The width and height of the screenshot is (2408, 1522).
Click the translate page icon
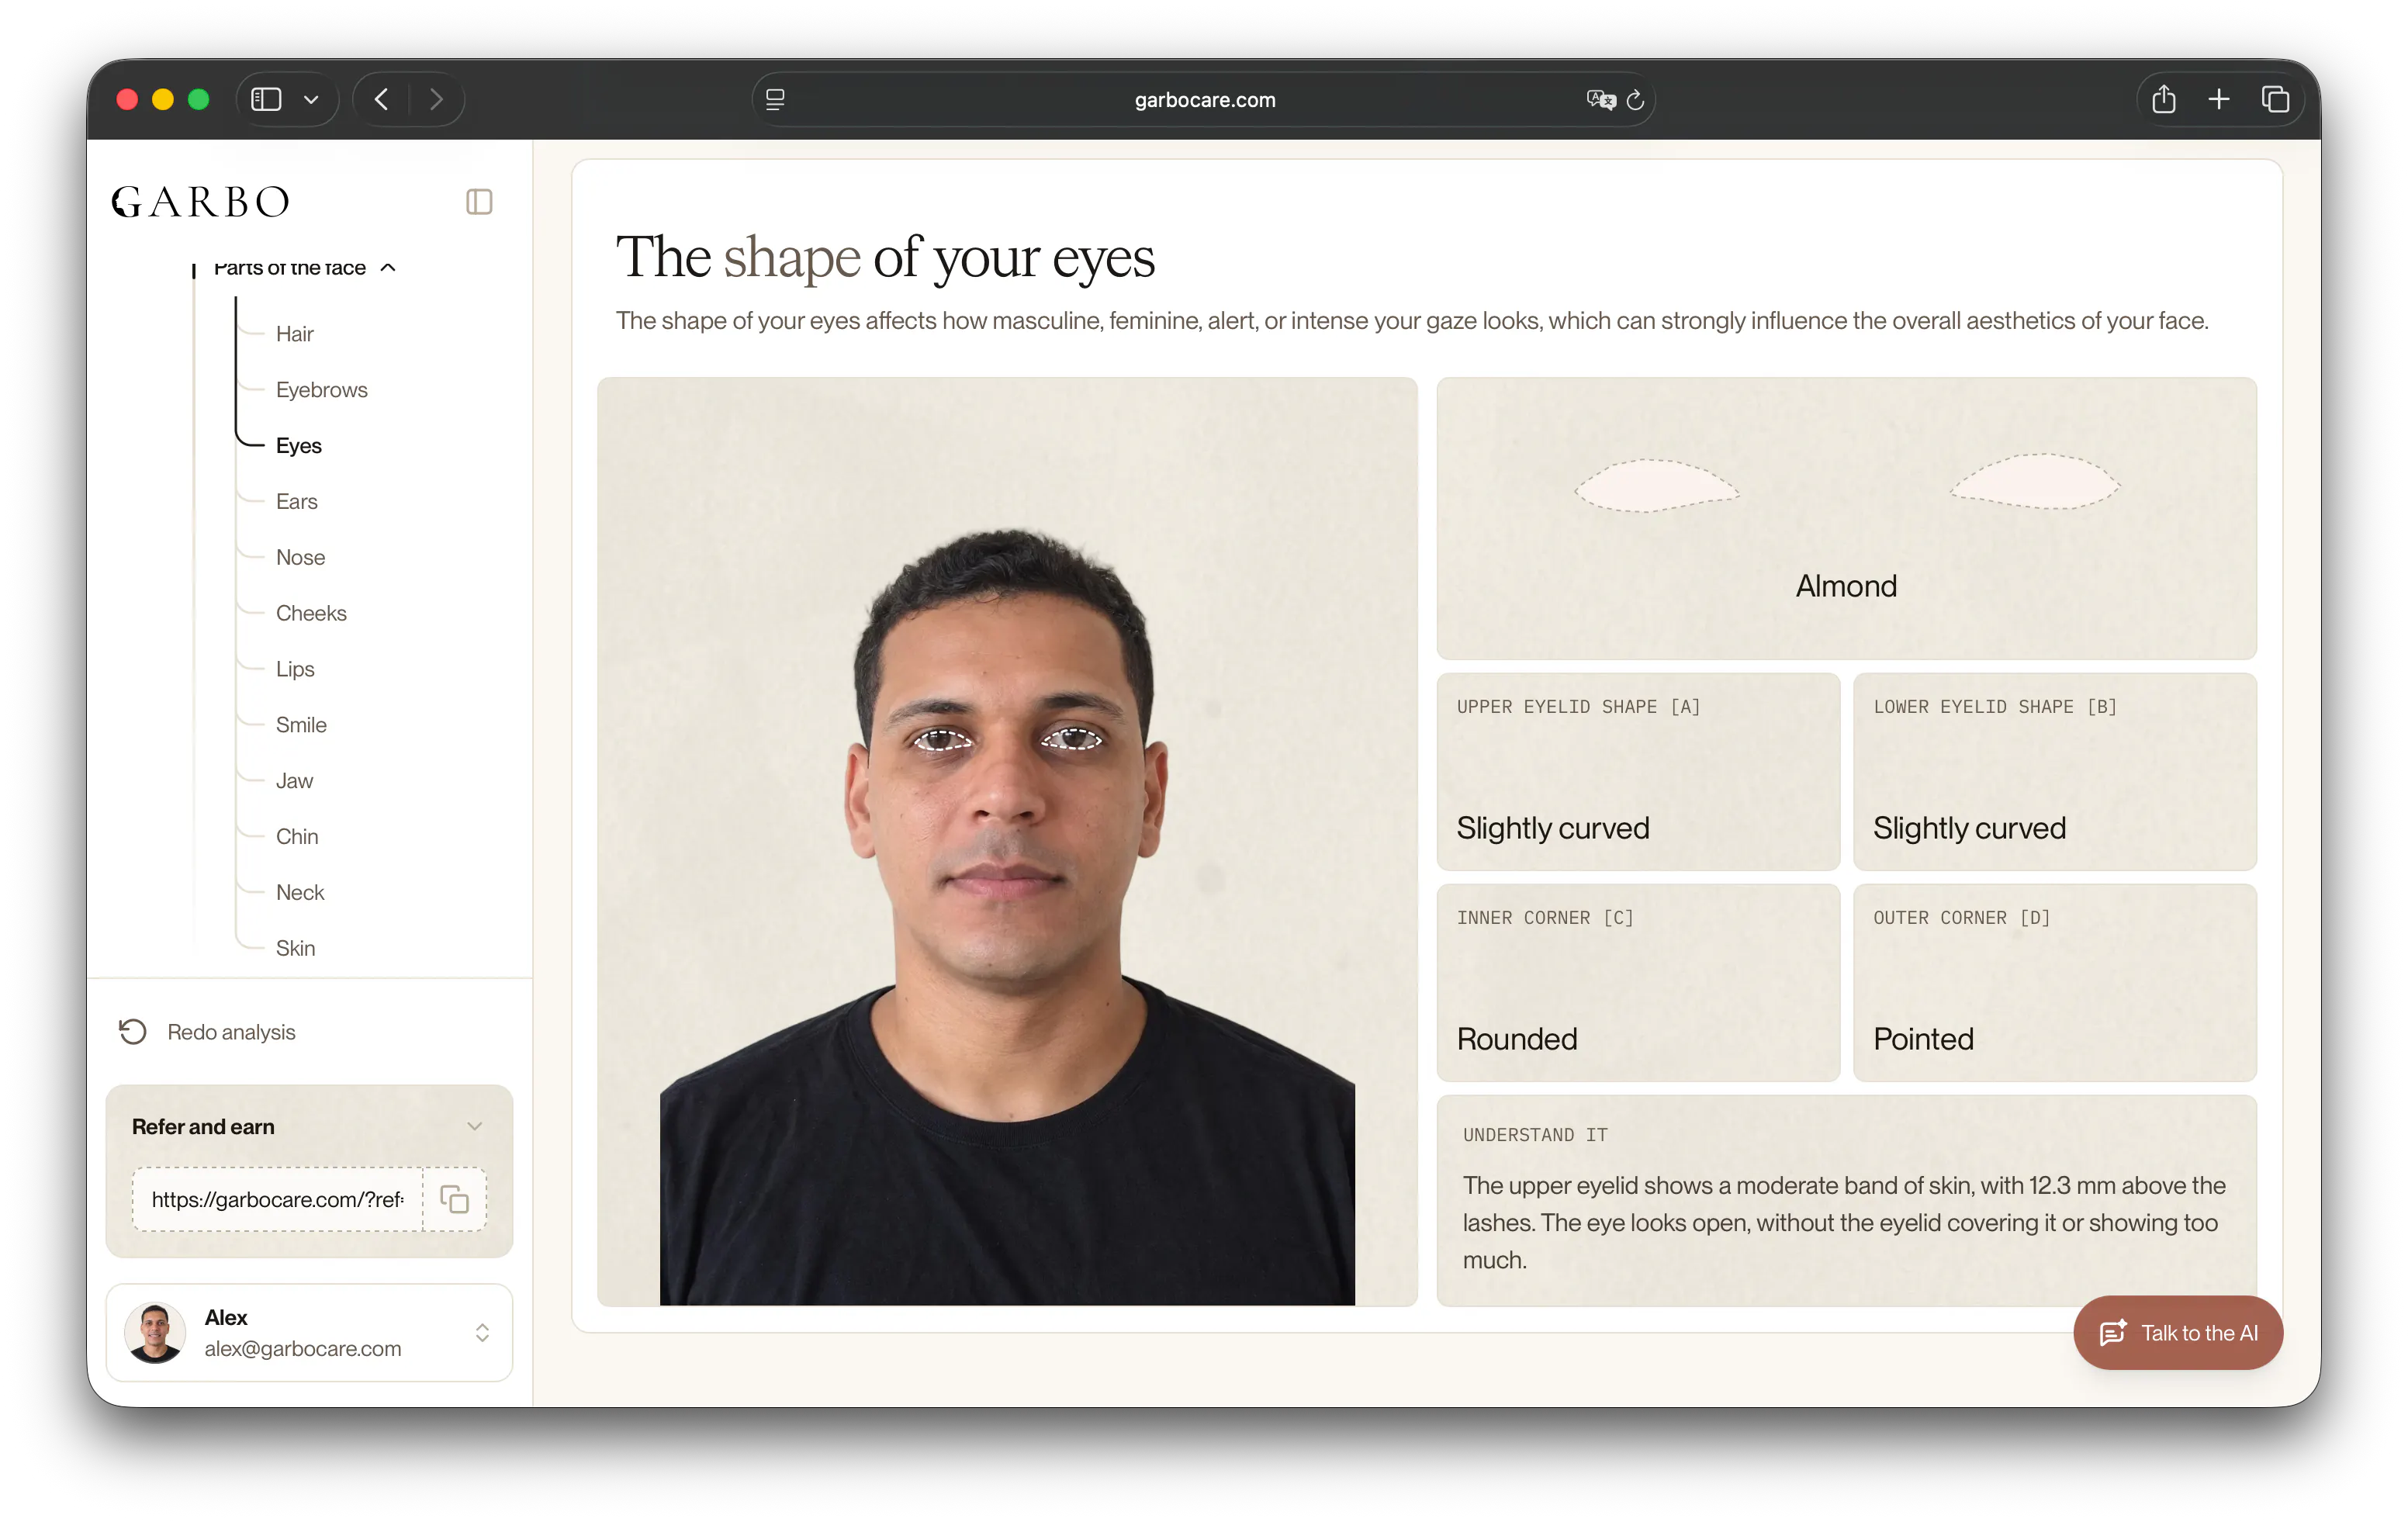click(1601, 99)
